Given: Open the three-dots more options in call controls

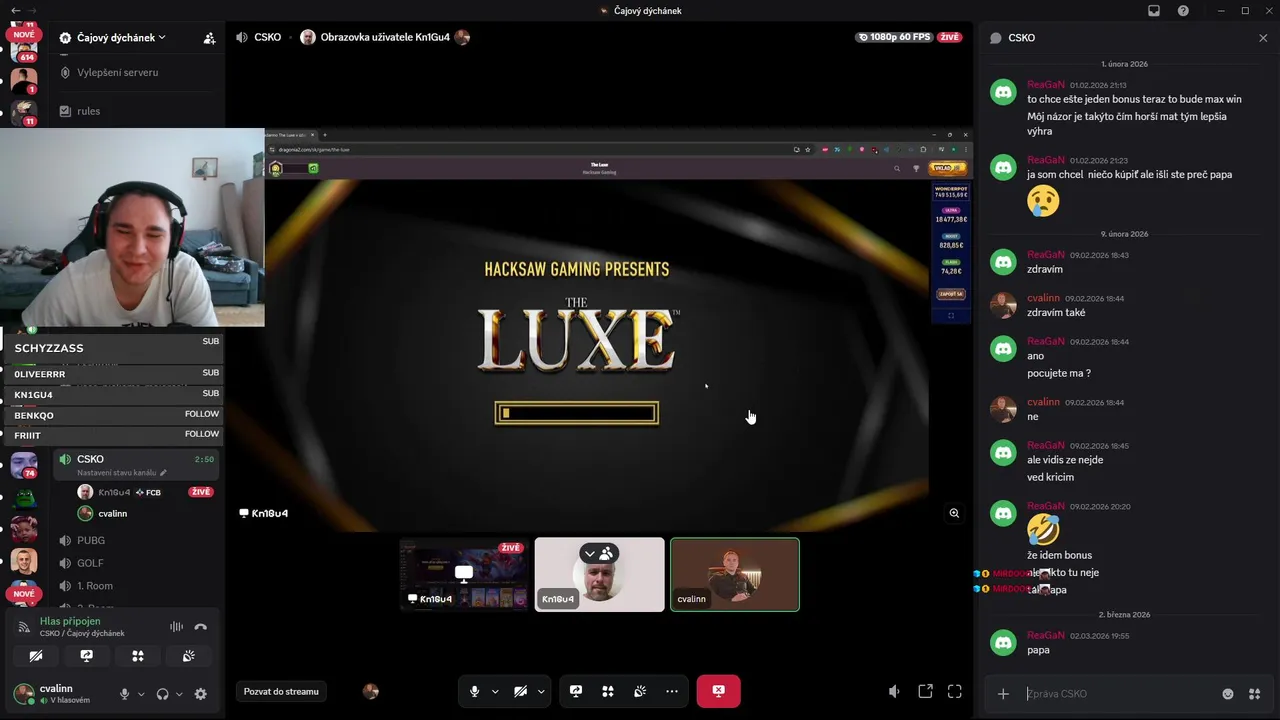Looking at the screenshot, I should (672, 691).
